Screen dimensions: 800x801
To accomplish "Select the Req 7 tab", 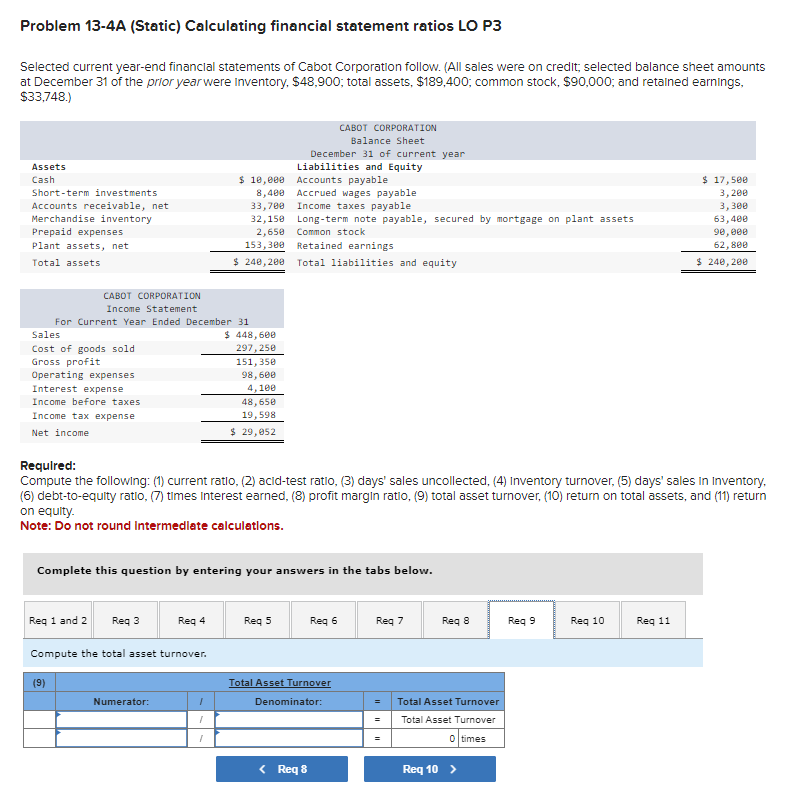I will click(x=389, y=620).
